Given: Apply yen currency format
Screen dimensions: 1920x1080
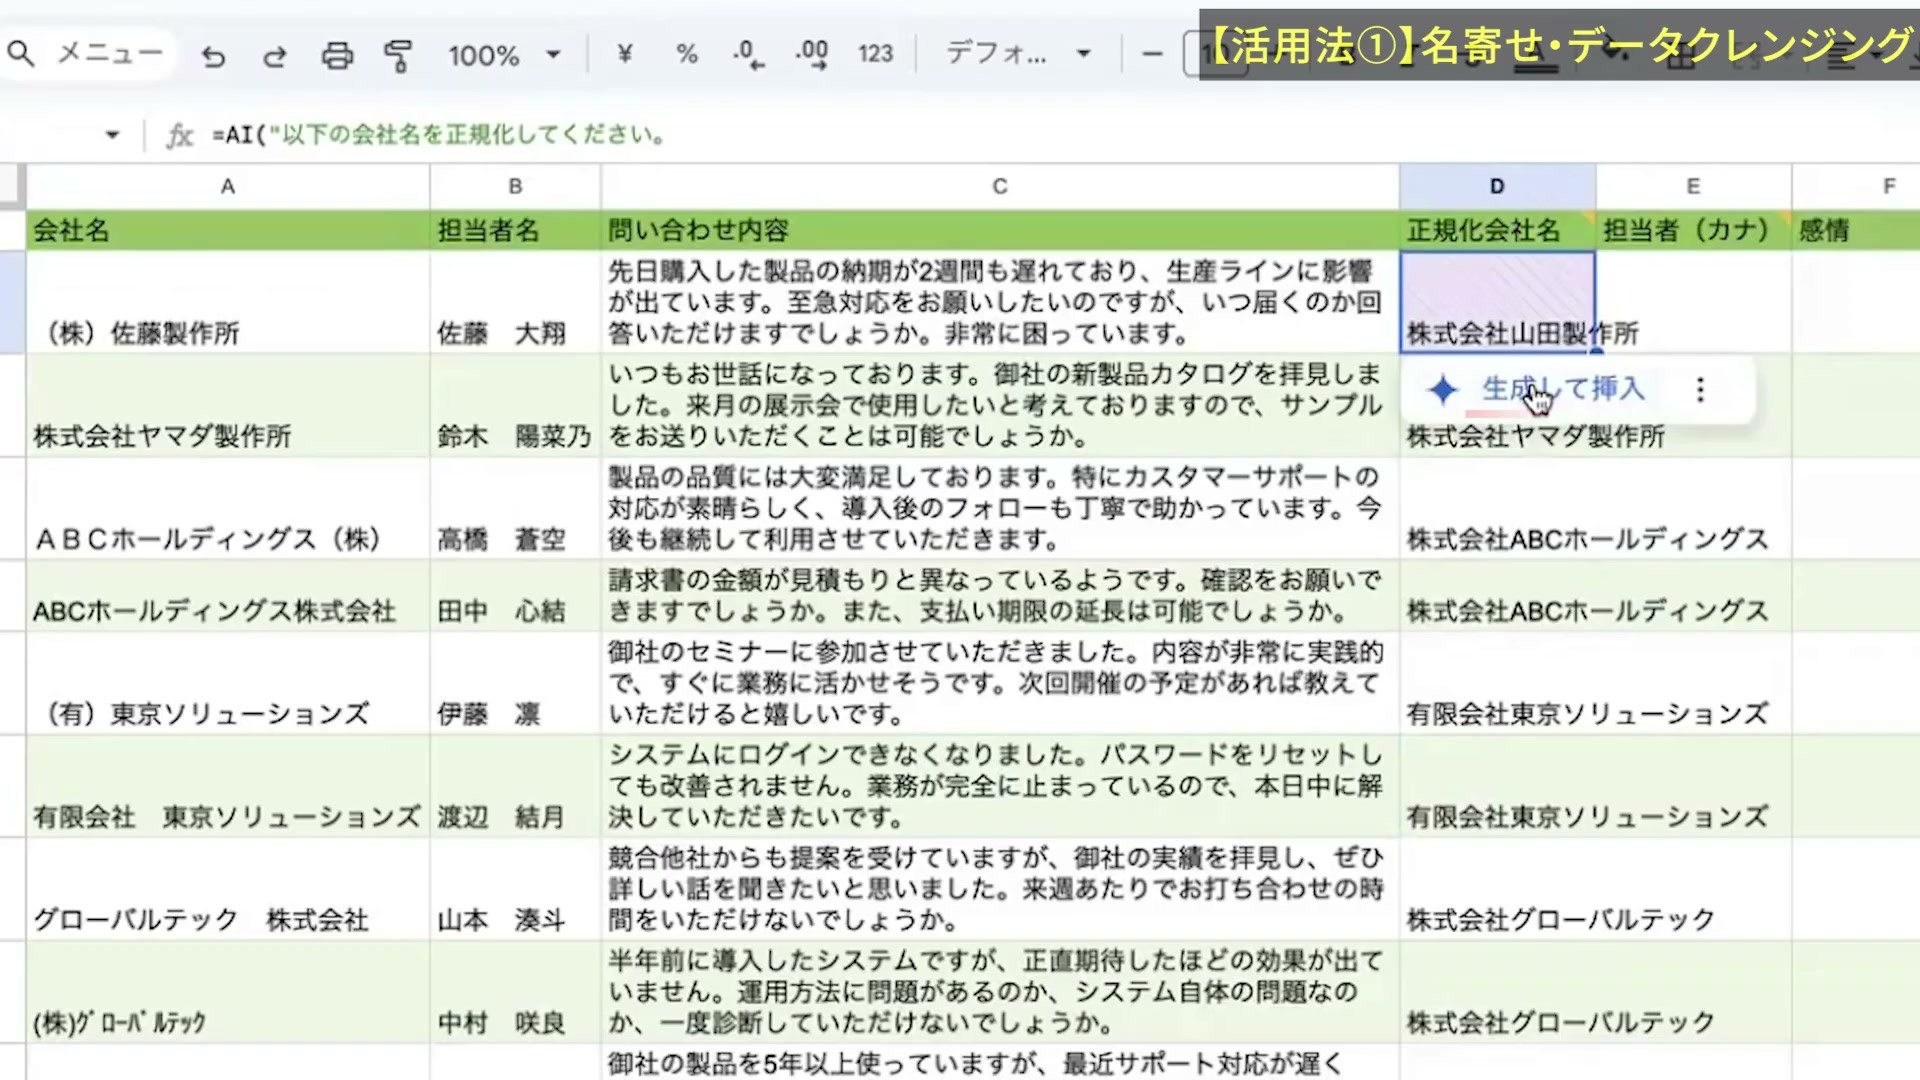Looking at the screenshot, I should [625, 53].
